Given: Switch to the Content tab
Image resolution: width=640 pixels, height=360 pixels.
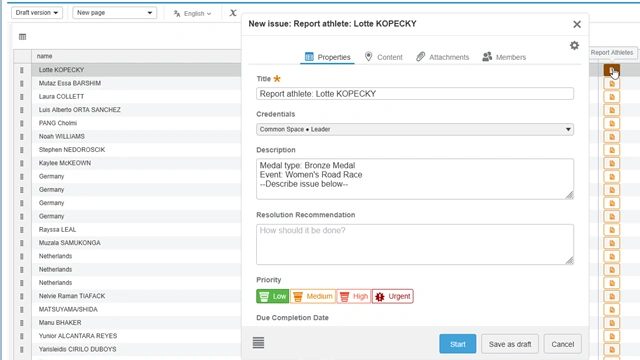Looking at the screenshot, I should pyautogui.click(x=383, y=57).
